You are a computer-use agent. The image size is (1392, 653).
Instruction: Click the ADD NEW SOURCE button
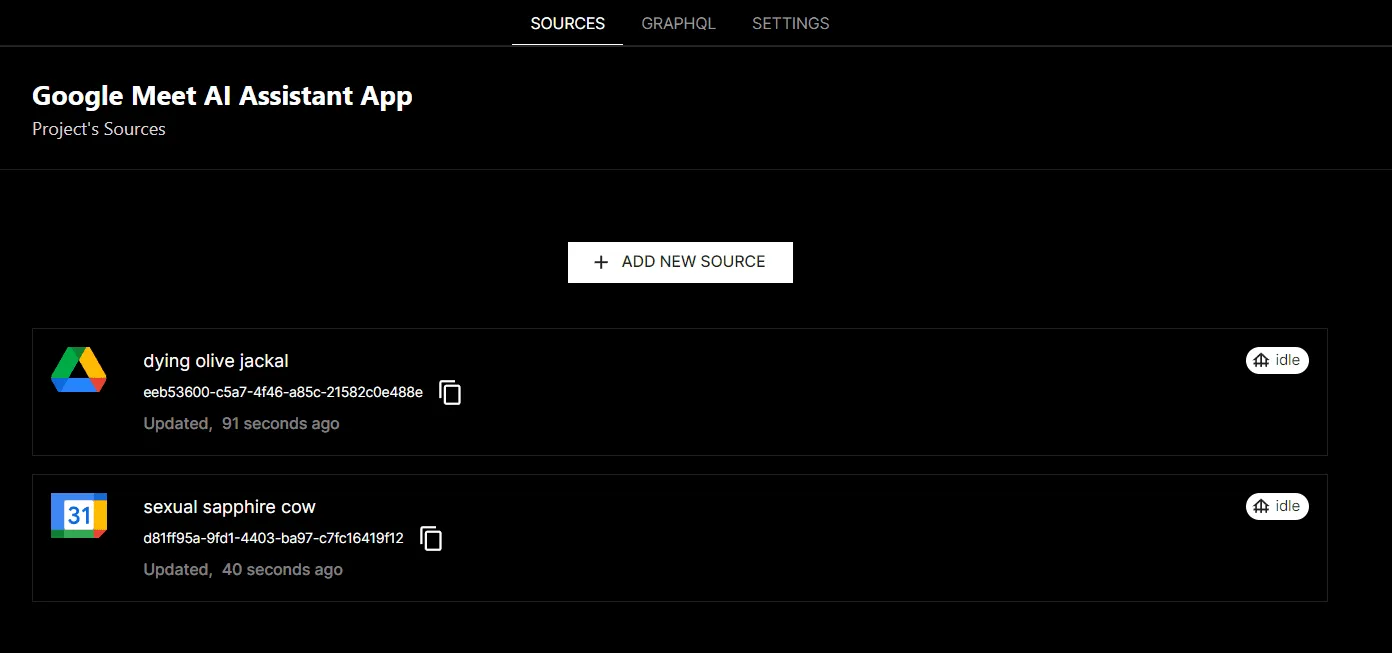[680, 262]
